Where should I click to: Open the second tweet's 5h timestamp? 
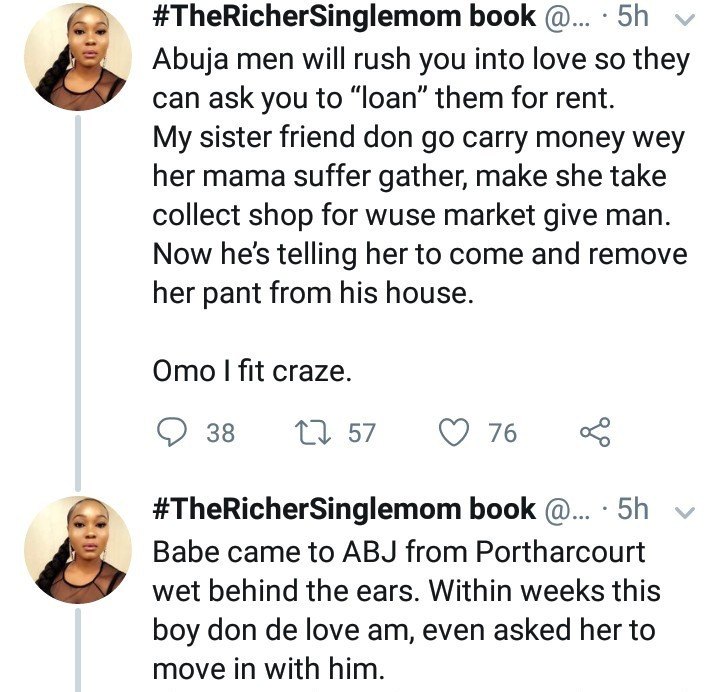633,510
